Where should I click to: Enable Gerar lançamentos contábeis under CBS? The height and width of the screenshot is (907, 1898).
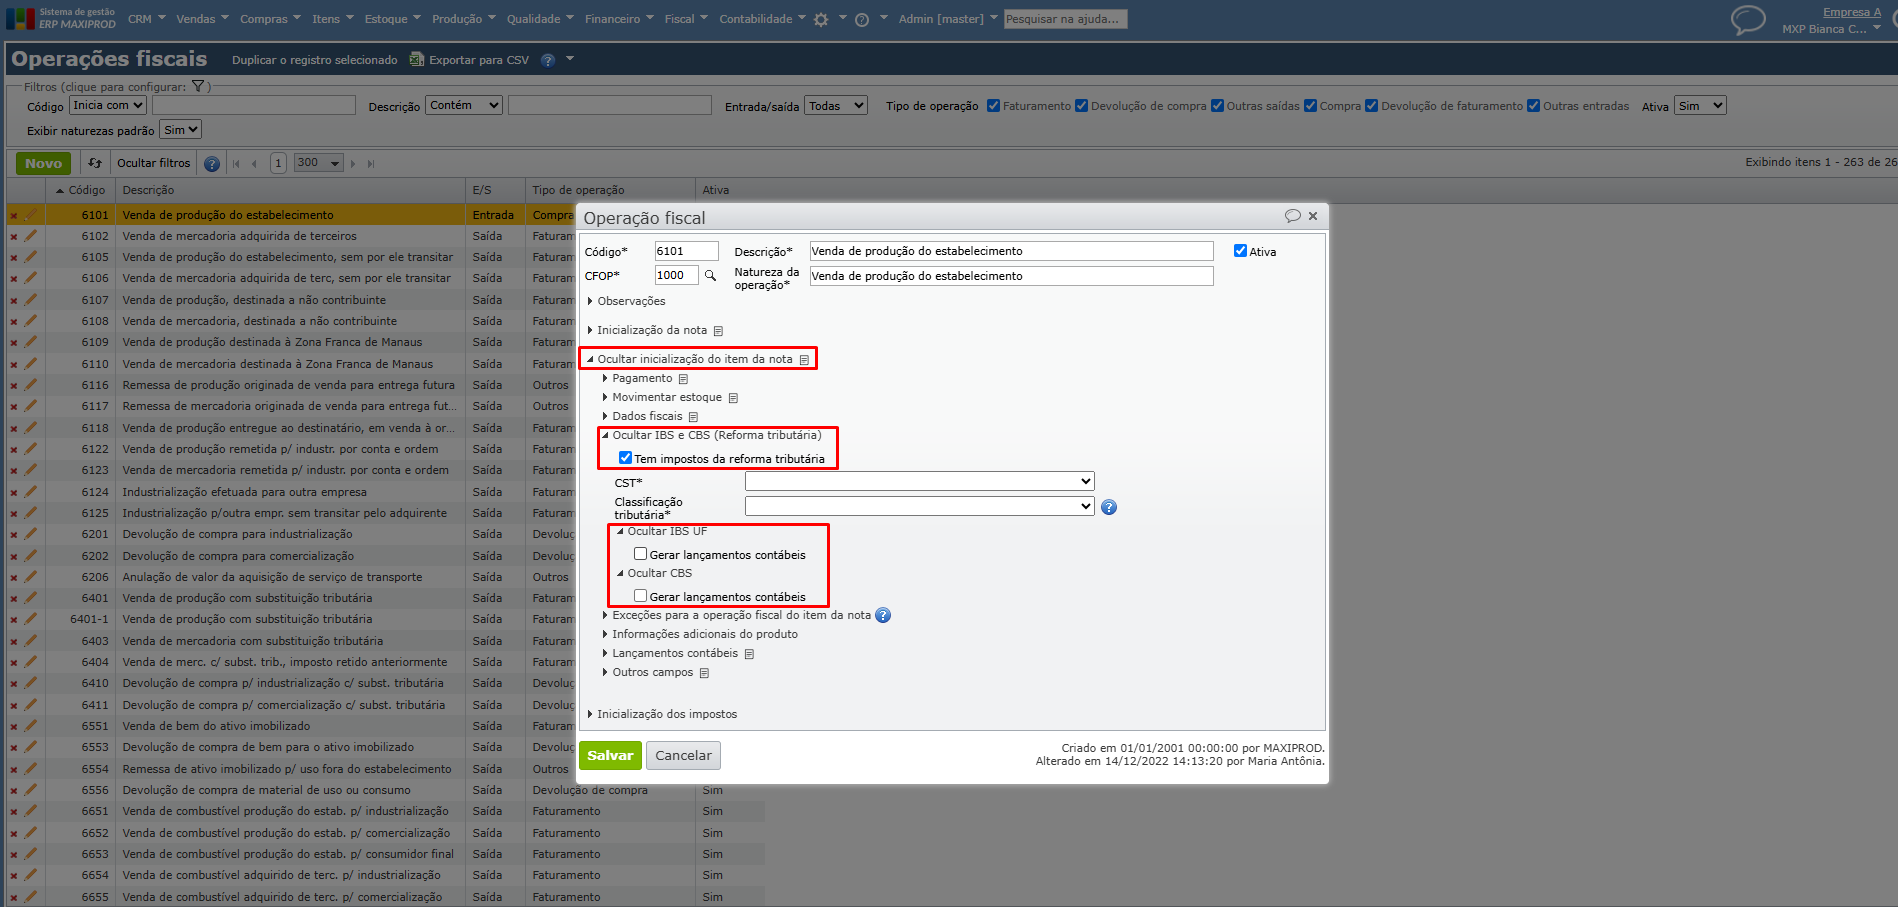point(640,596)
